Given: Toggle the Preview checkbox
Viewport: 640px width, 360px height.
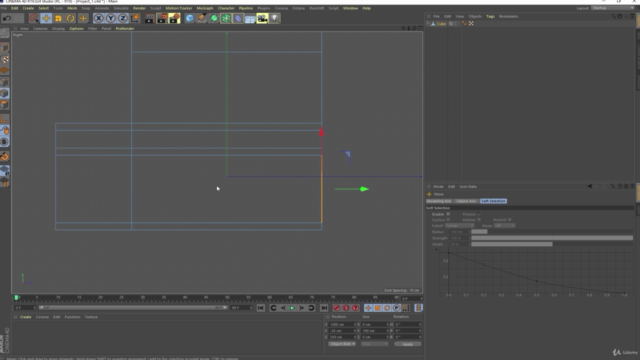Looking at the screenshot, I should pyautogui.click(x=479, y=214).
